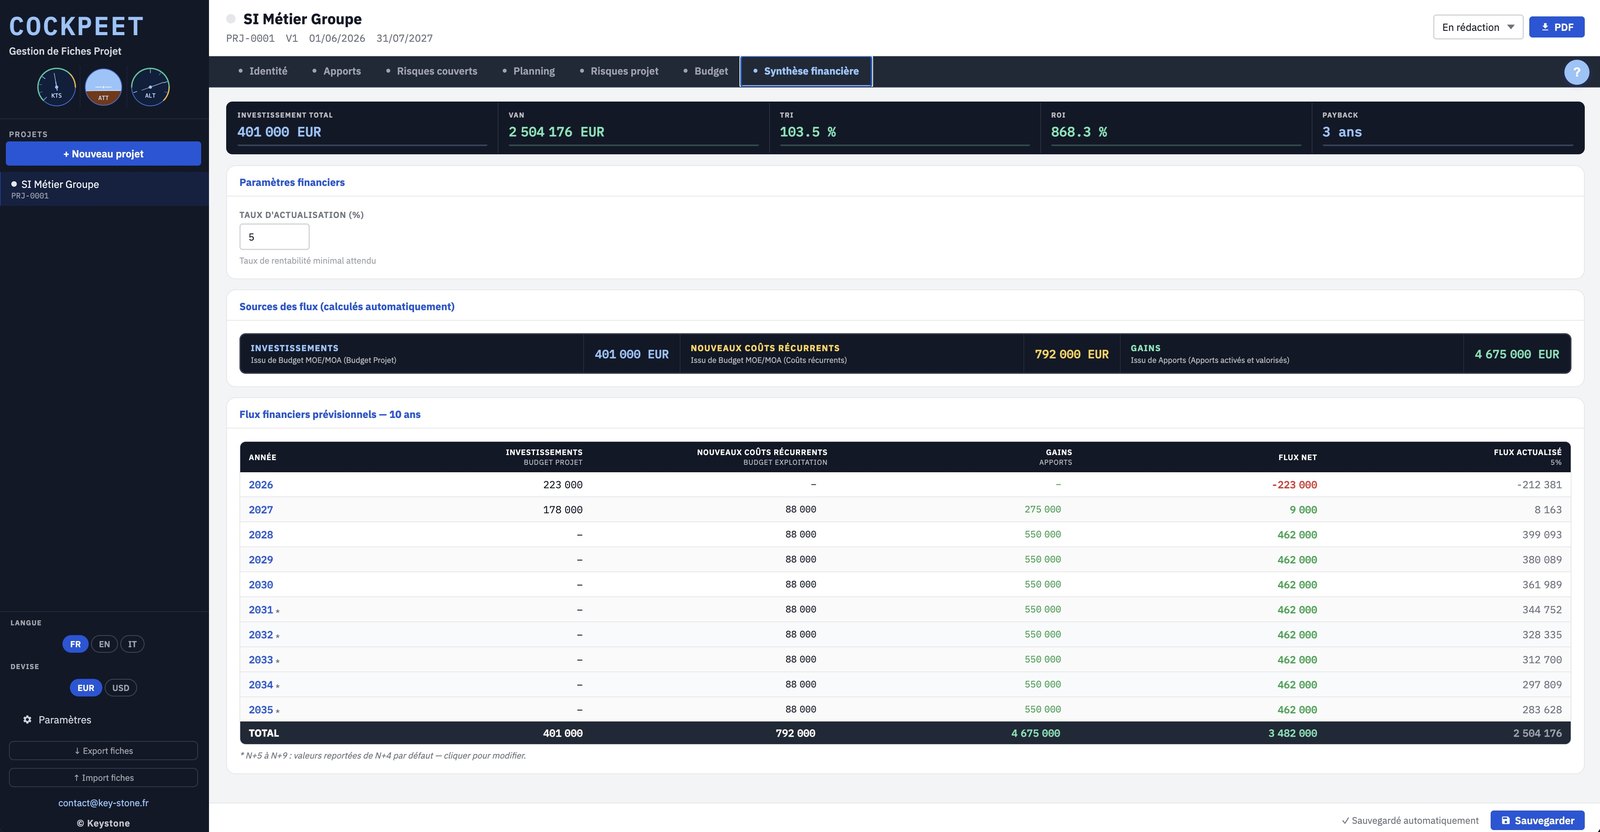Click the ALT altimeter gauge icon
The height and width of the screenshot is (832, 1600).
pyautogui.click(x=150, y=87)
